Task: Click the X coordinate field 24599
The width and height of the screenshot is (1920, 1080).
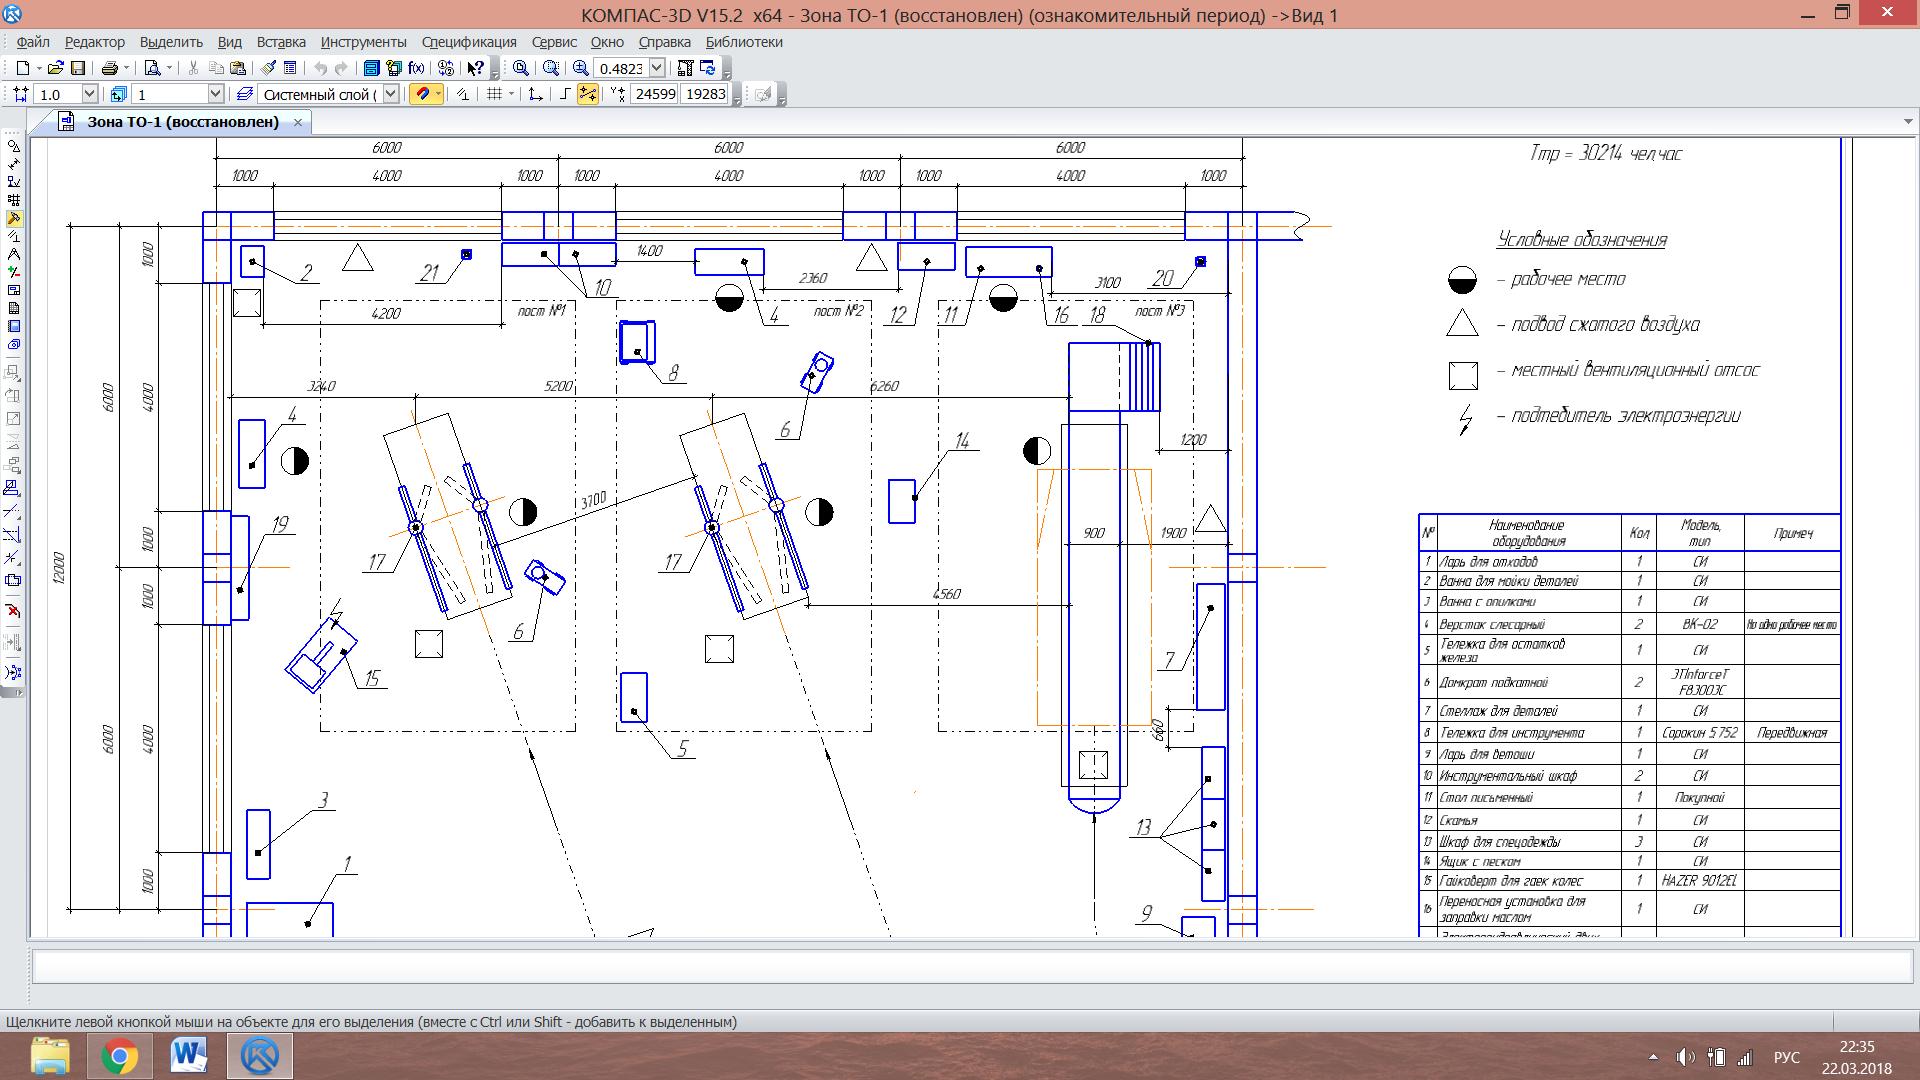Action: (655, 94)
